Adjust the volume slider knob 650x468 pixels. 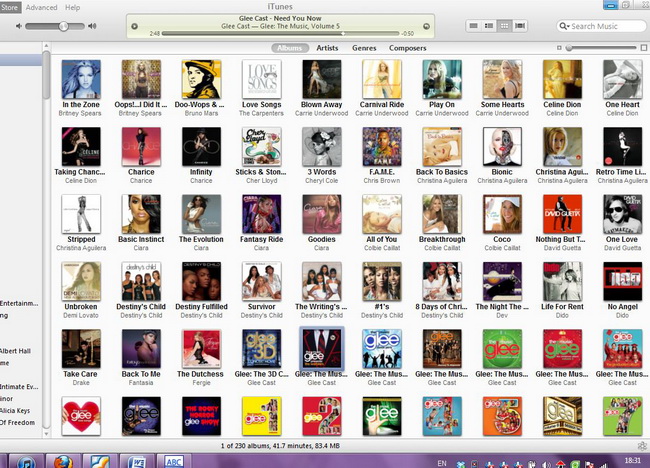tap(63, 26)
